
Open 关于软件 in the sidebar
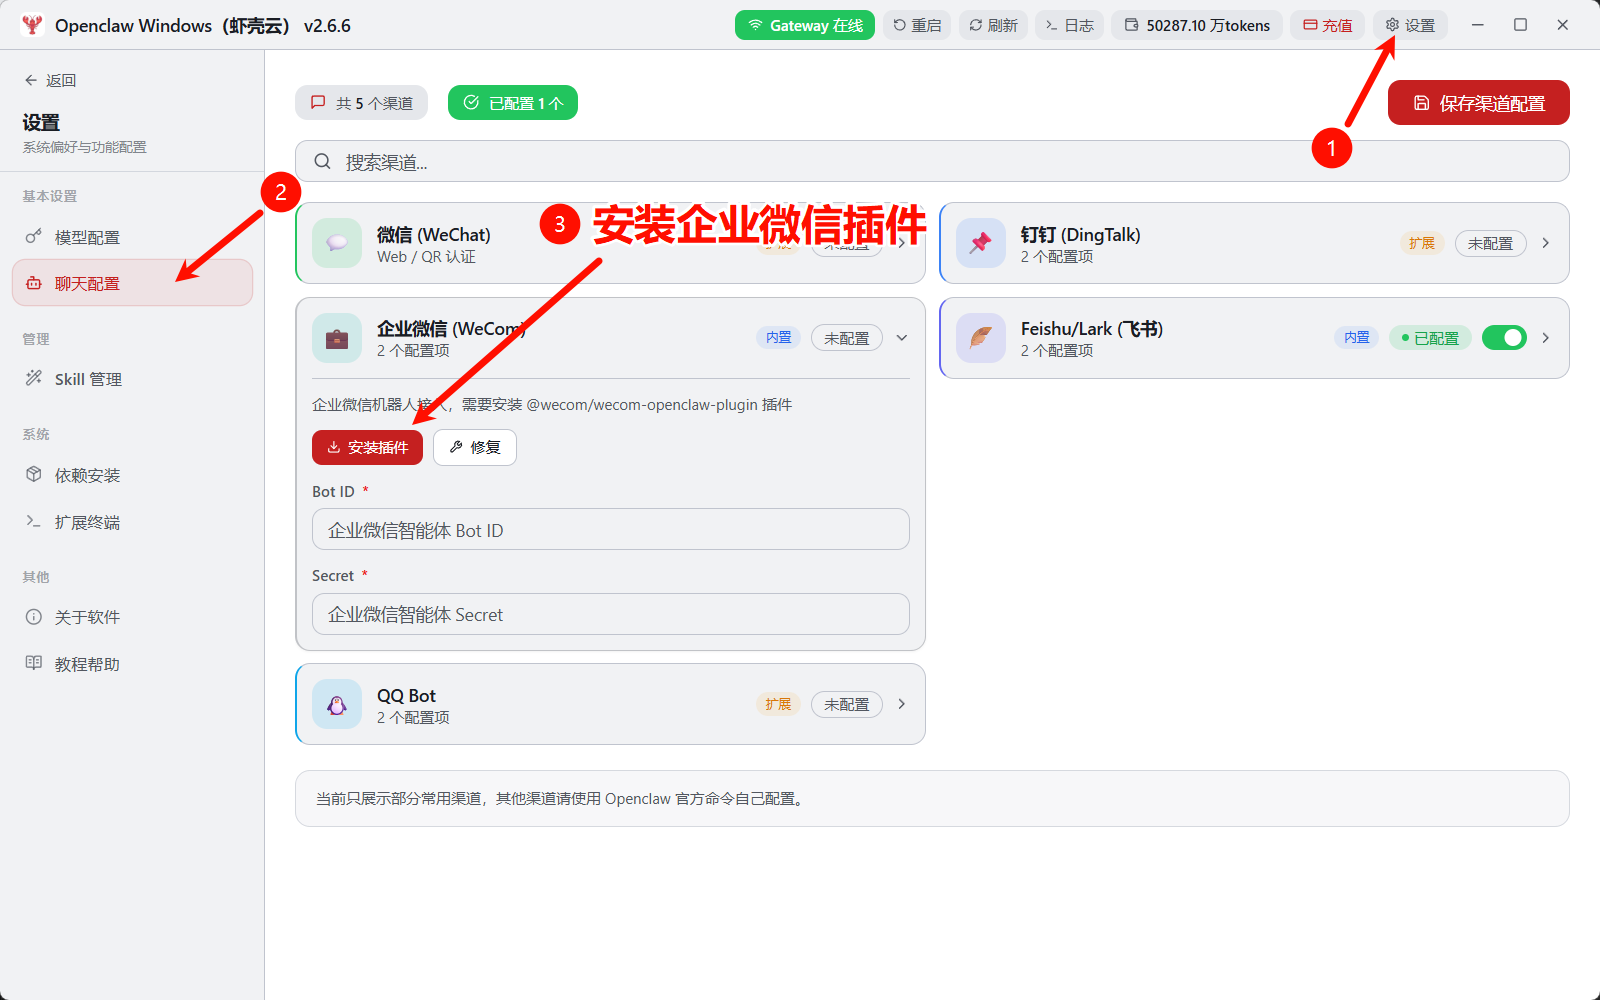(132, 617)
